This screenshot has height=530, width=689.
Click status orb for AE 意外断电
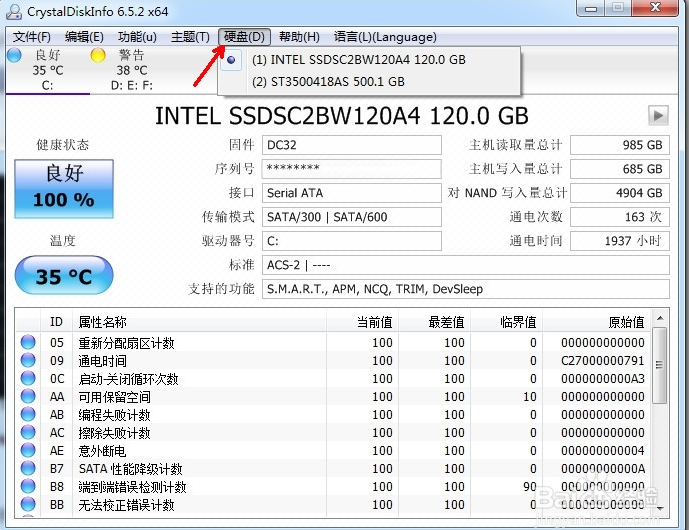pyautogui.click(x=28, y=450)
